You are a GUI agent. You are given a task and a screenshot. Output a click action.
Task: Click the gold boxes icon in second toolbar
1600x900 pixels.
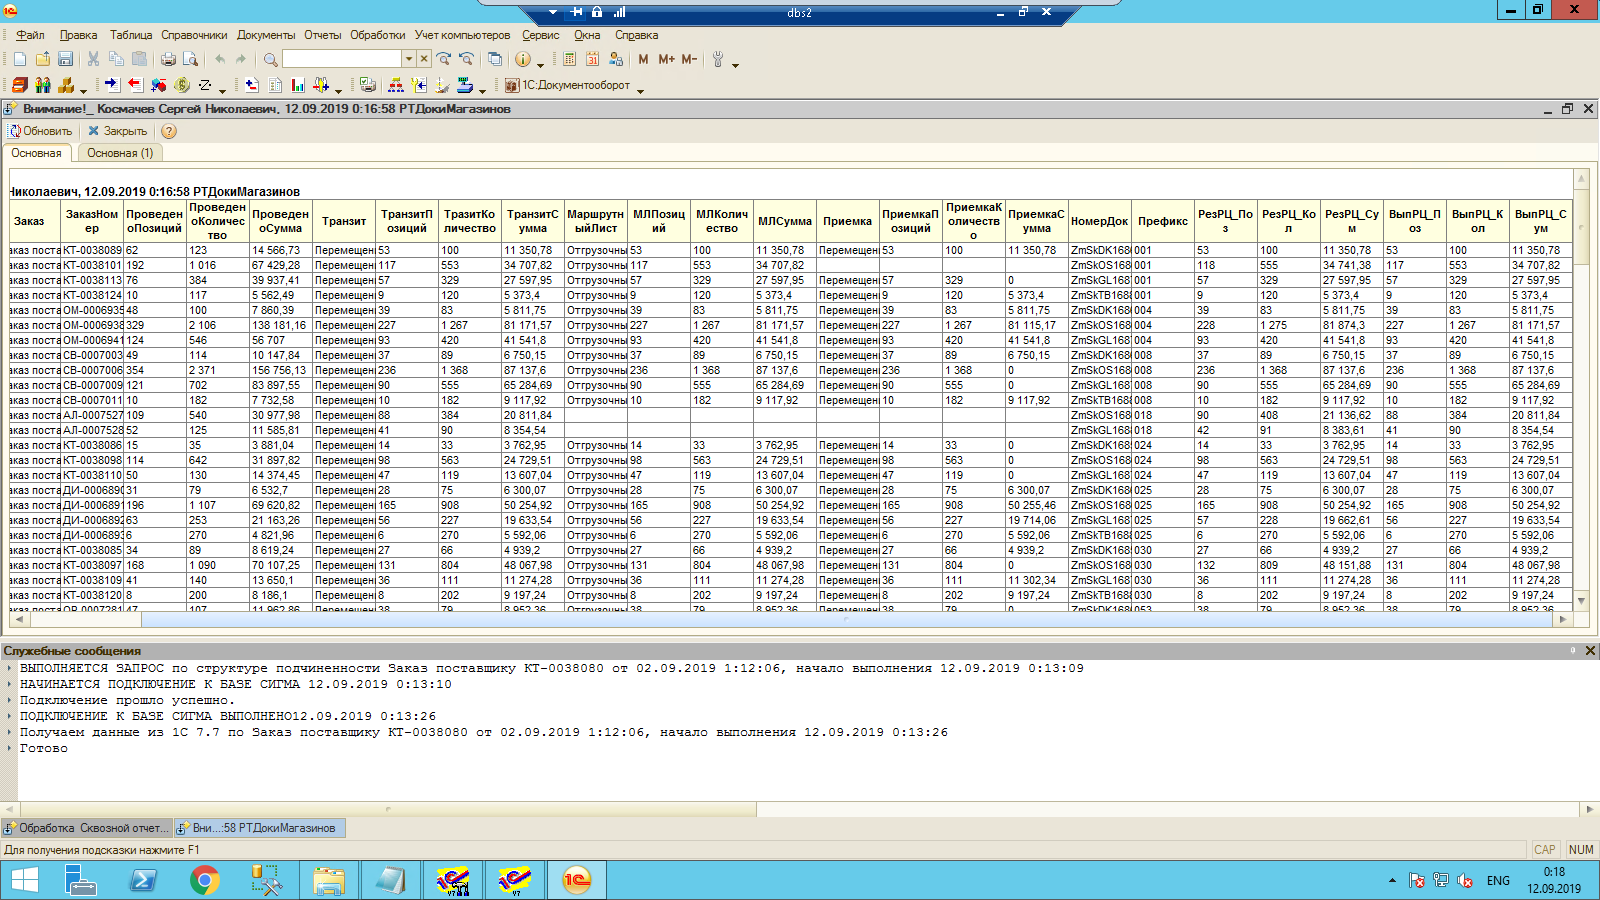pos(66,85)
